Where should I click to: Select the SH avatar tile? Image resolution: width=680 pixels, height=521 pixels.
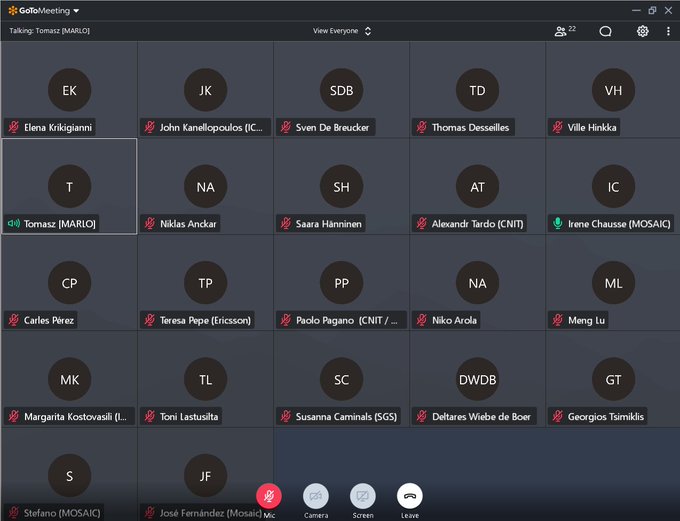[341, 186]
